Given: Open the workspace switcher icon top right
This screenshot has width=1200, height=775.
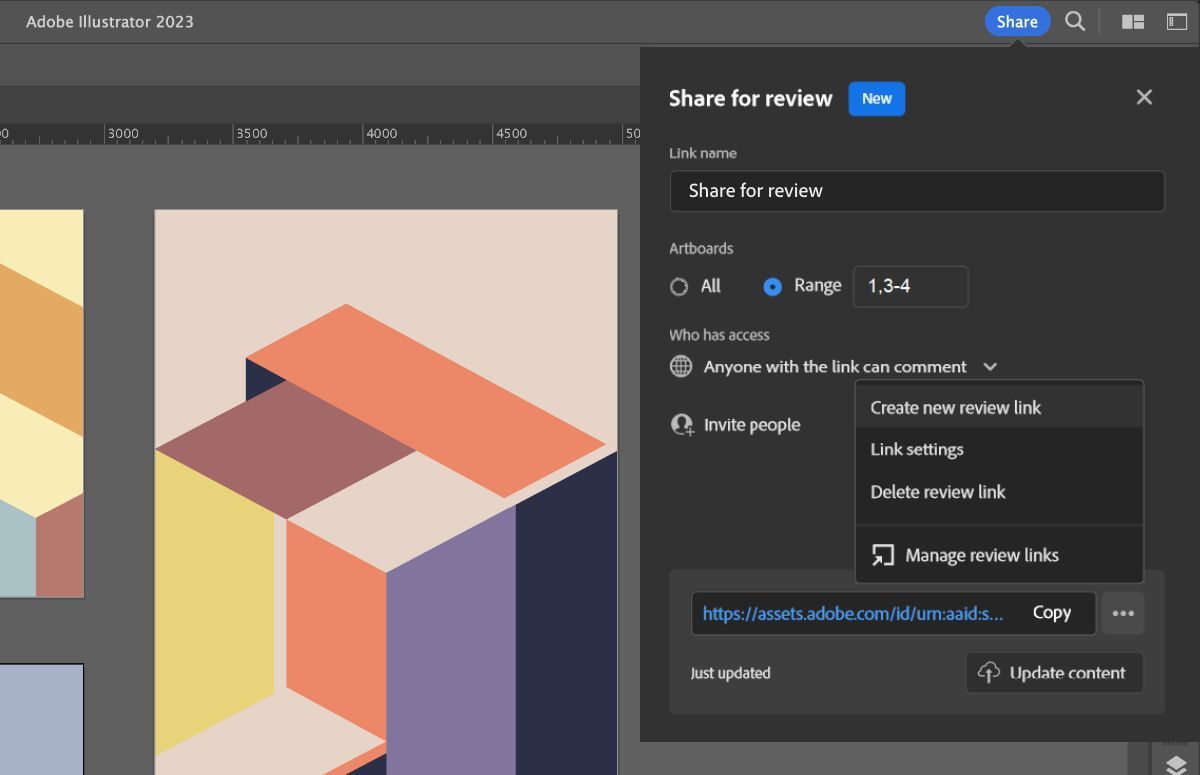Looking at the screenshot, I should coord(1178,21).
